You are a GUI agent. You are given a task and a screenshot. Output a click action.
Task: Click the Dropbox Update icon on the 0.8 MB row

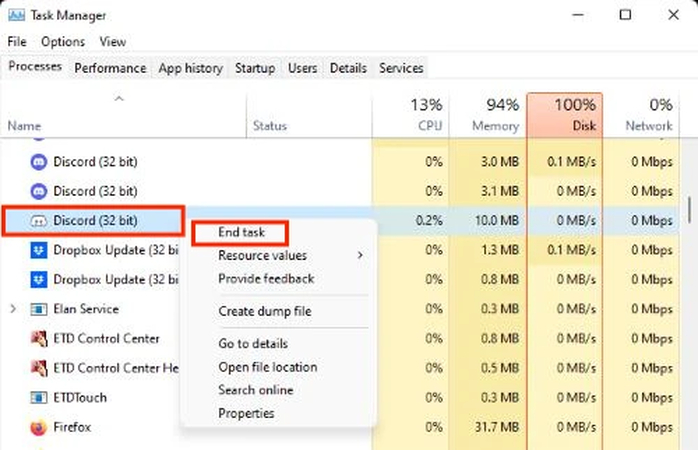39,280
